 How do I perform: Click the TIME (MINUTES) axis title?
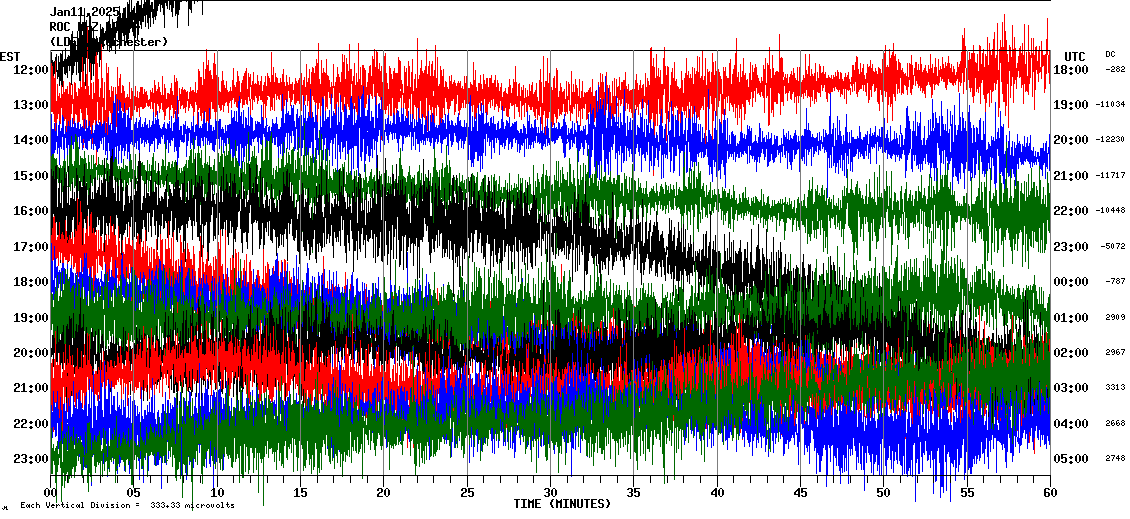tap(562, 504)
